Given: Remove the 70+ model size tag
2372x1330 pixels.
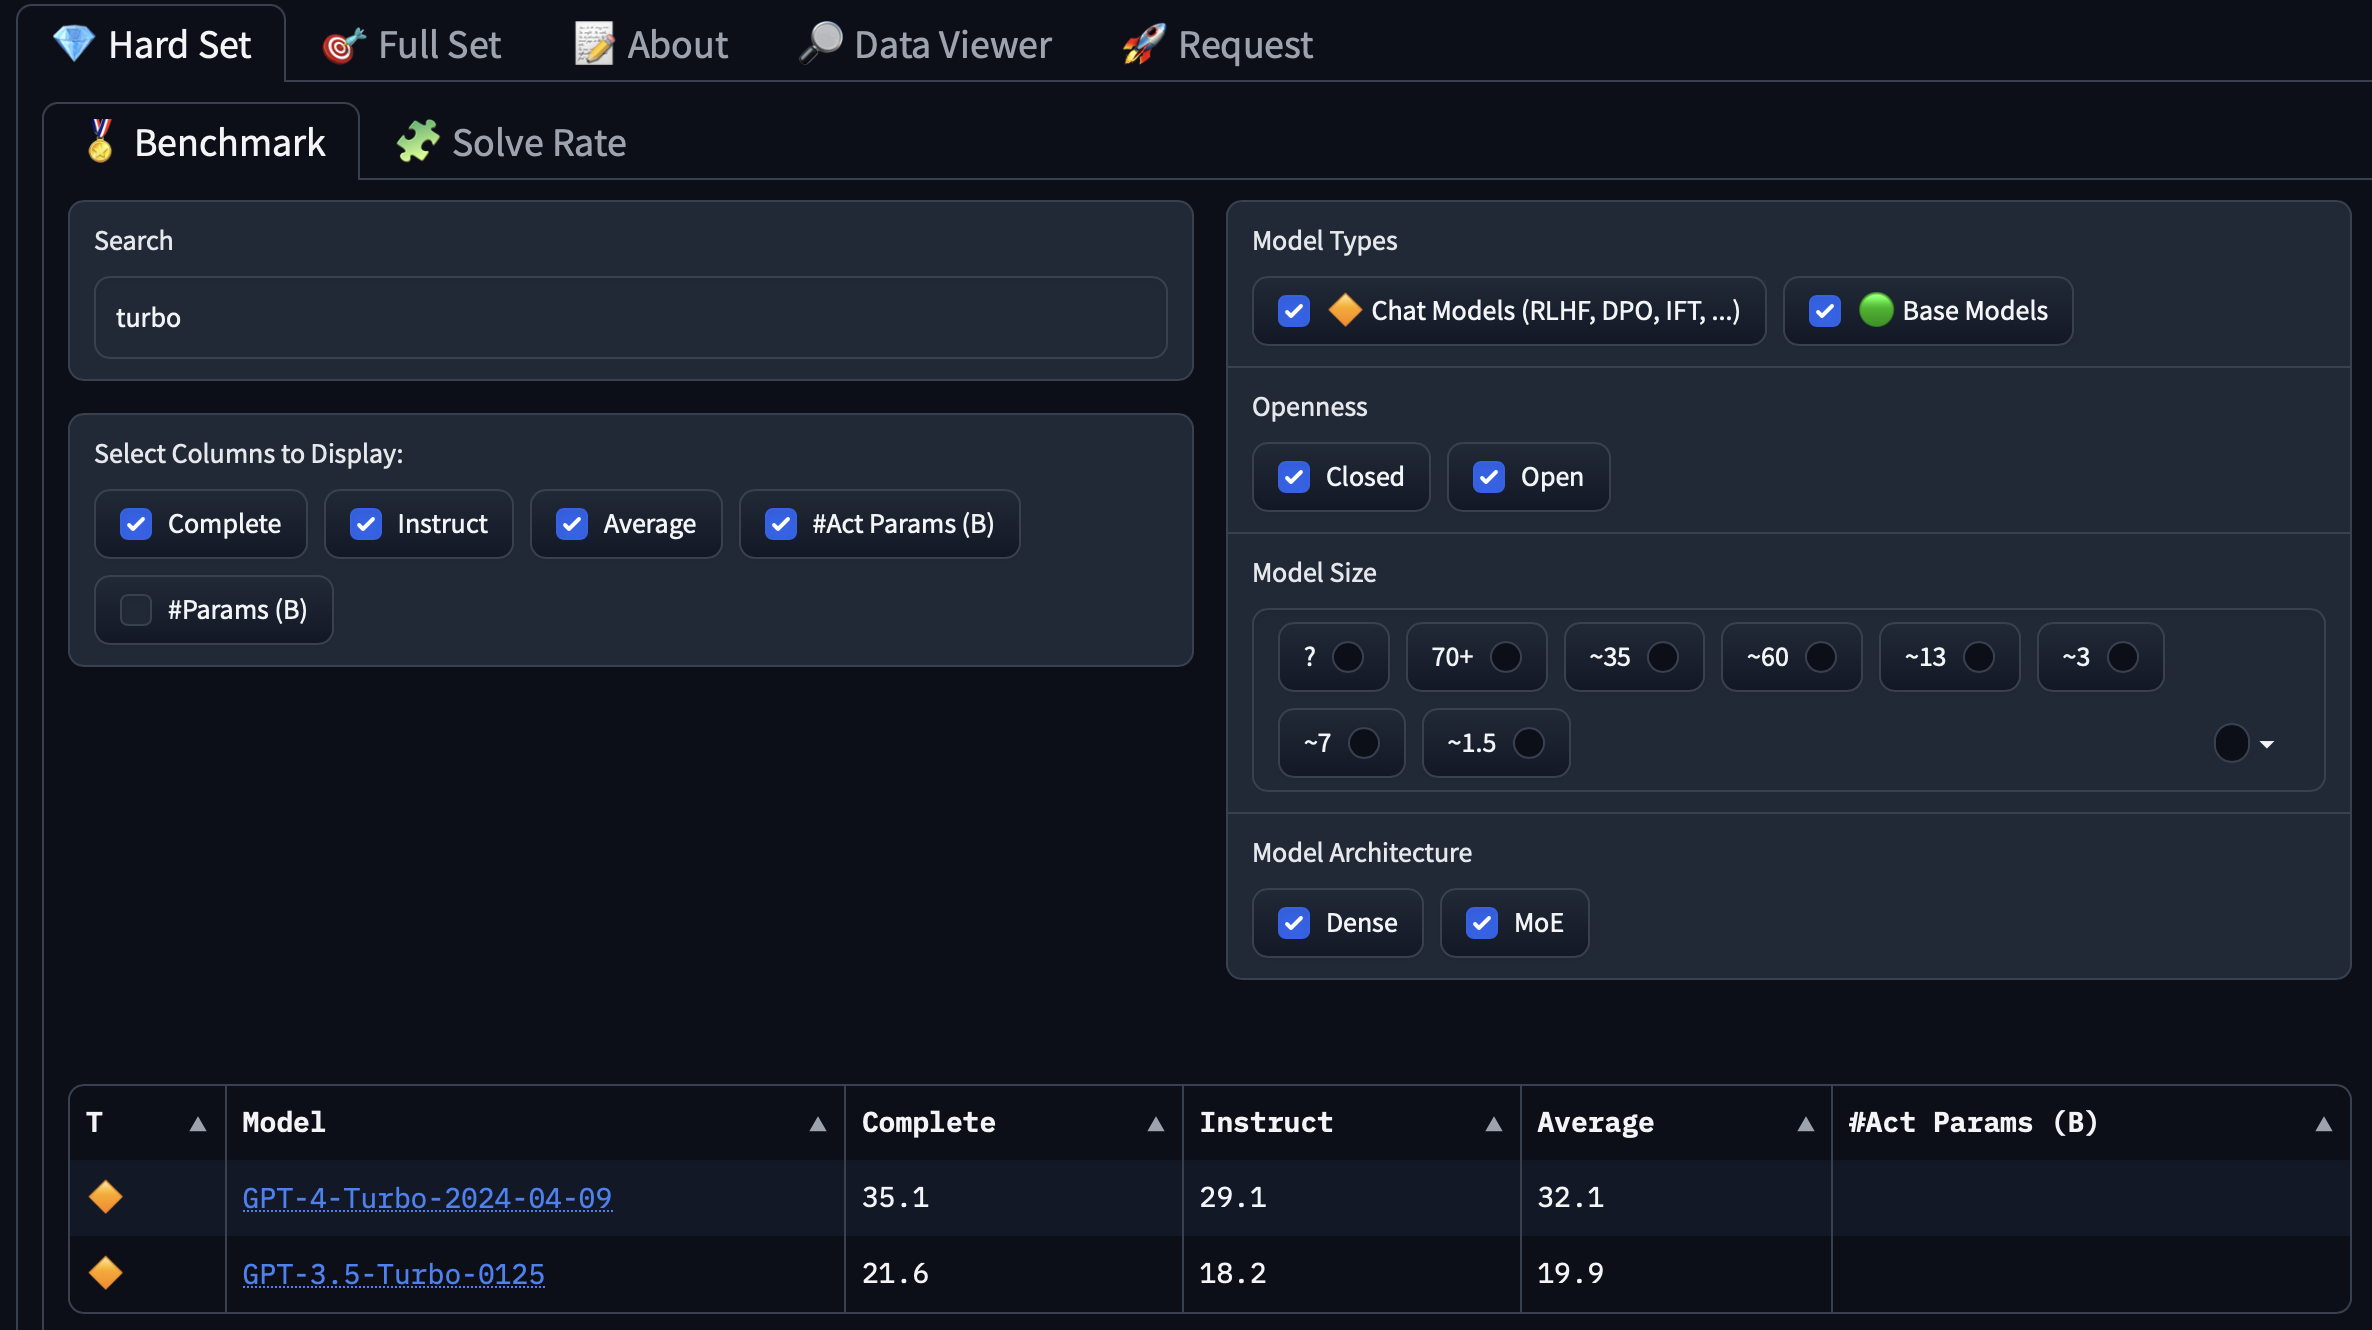Looking at the screenshot, I should tap(1506, 657).
